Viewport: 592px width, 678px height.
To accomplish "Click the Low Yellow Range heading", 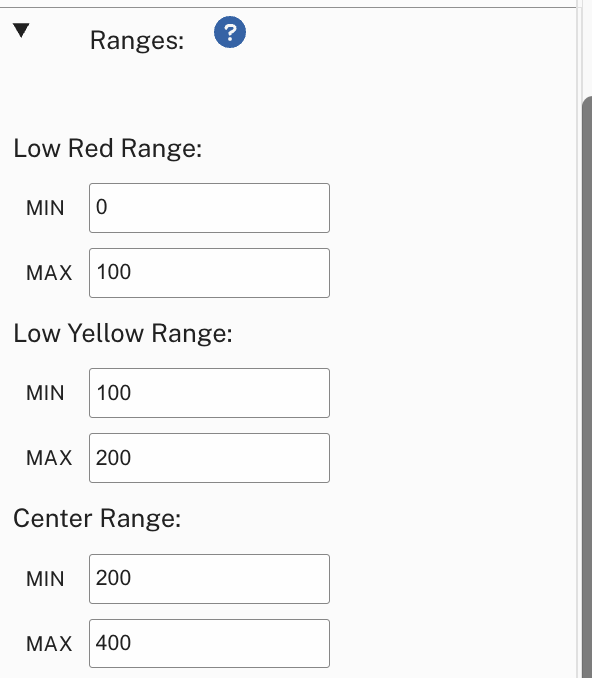I will point(123,334).
